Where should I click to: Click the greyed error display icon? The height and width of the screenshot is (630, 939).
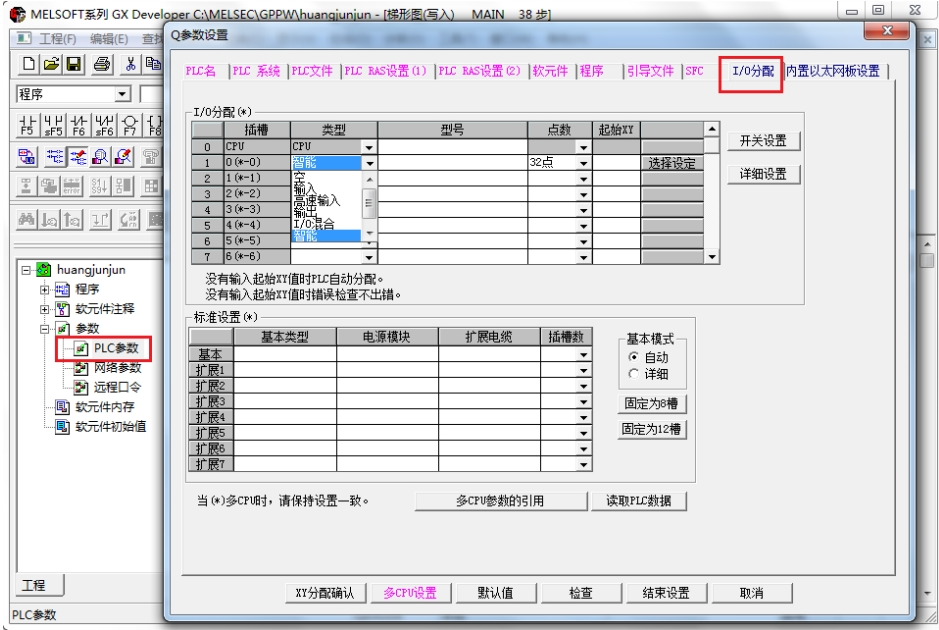(72, 186)
